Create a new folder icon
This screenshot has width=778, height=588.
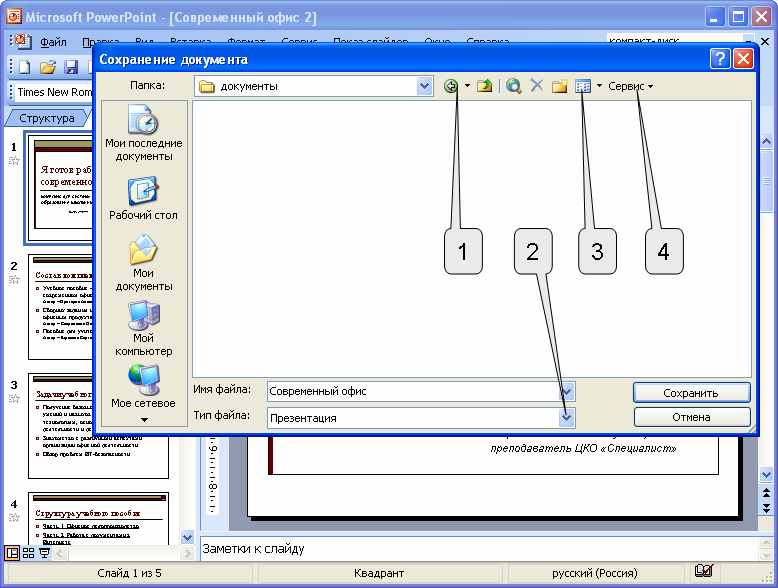click(x=560, y=86)
